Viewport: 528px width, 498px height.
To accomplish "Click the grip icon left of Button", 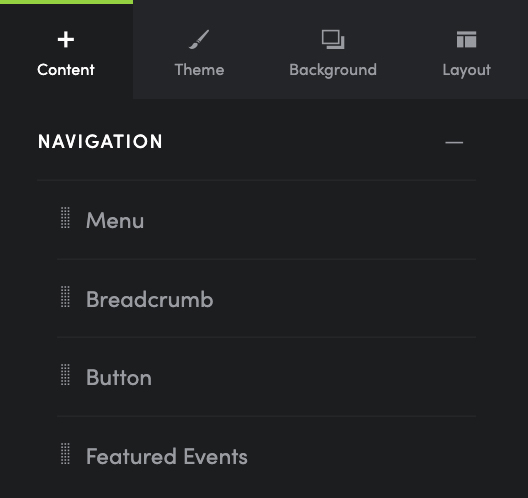I will 65,375.
